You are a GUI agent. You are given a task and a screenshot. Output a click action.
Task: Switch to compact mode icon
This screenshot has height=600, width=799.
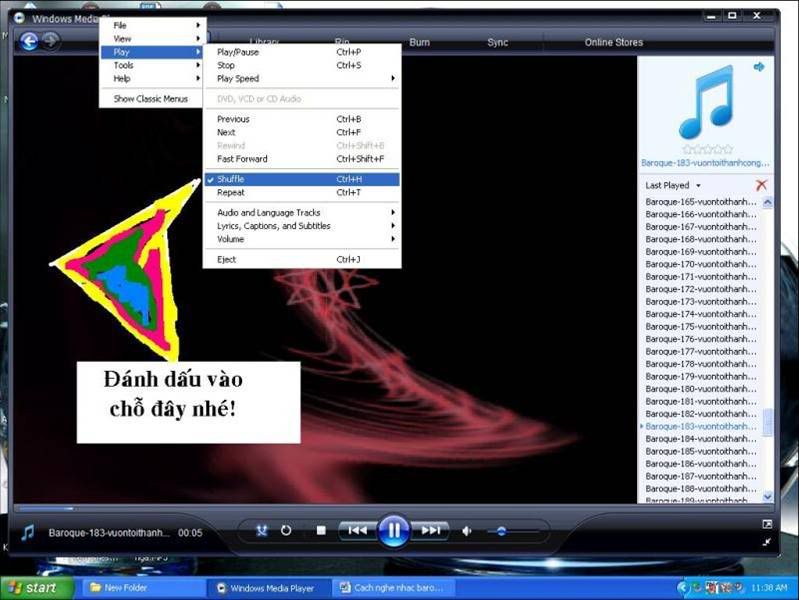[767, 542]
